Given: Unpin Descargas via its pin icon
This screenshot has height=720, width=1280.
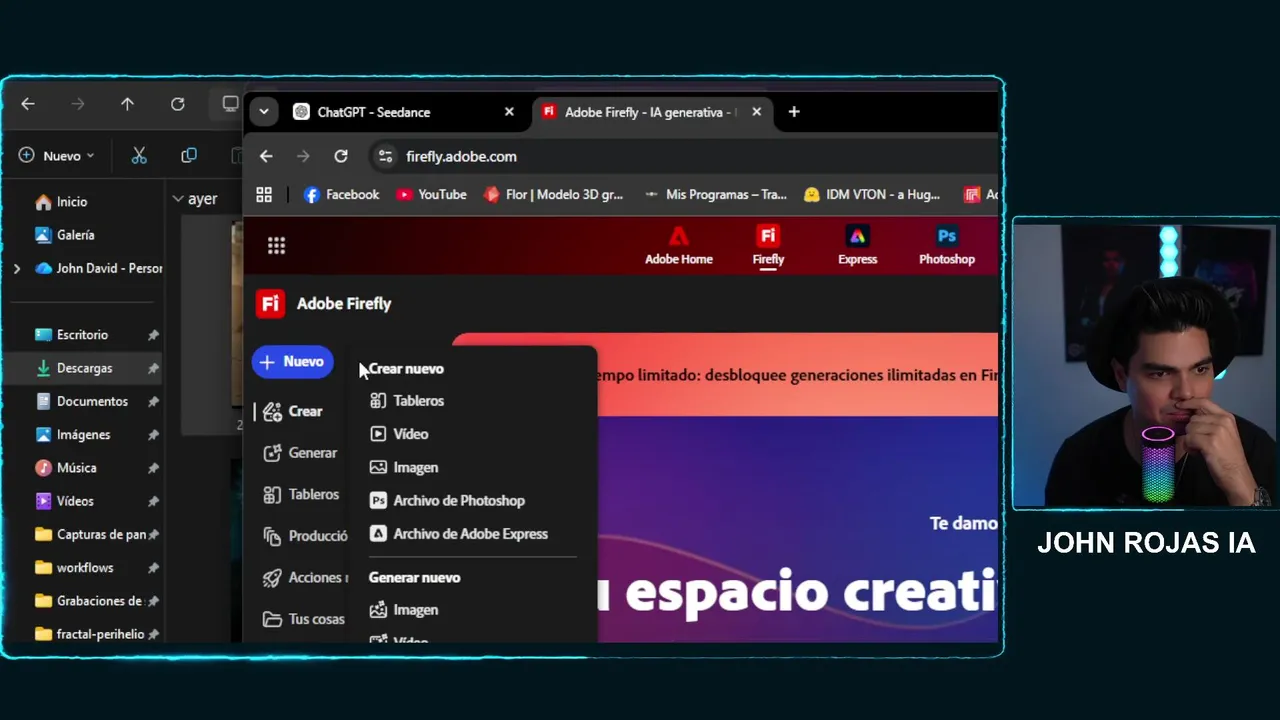Looking at the screenshot, I should [x=153, y=369].
